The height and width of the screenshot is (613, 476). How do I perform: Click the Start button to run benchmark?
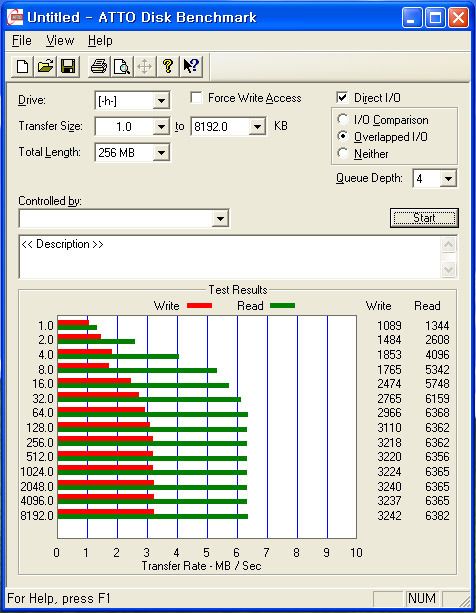click(x=424, y=218)
